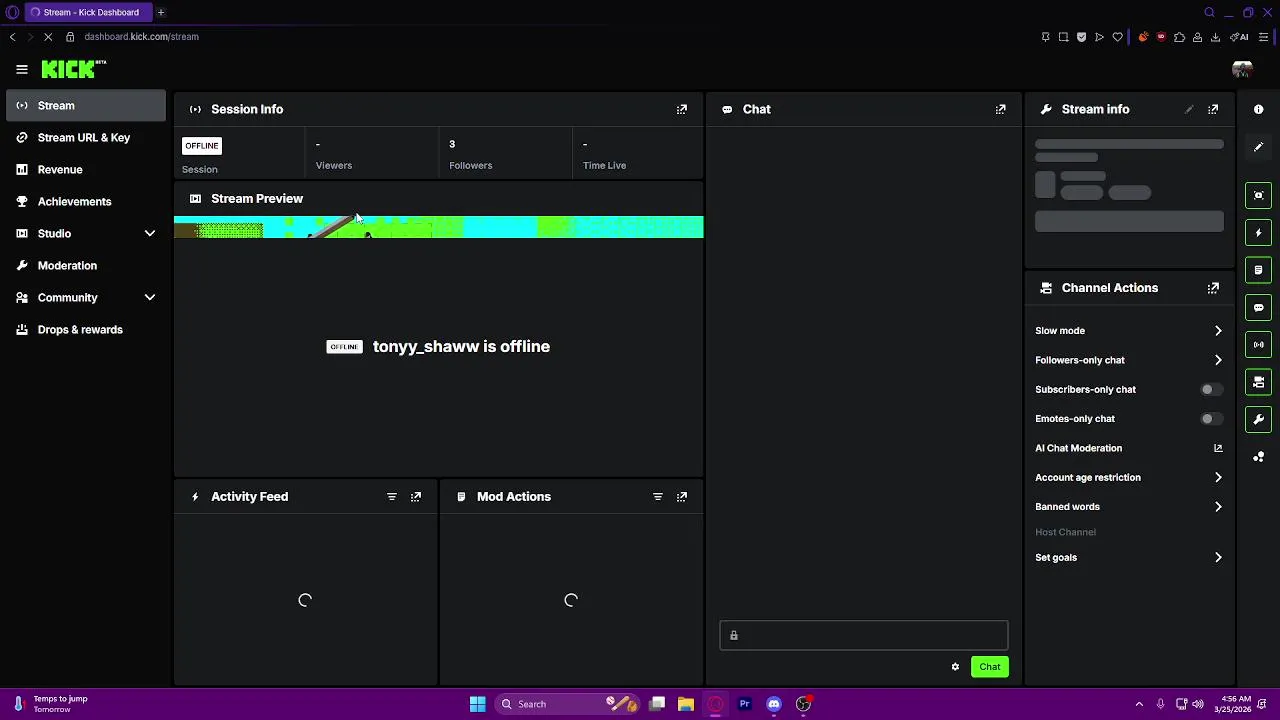Toggle the stream preview widget in sidebar
Viewport: 1280px width, 720px height.
[x=1259, y=195]
